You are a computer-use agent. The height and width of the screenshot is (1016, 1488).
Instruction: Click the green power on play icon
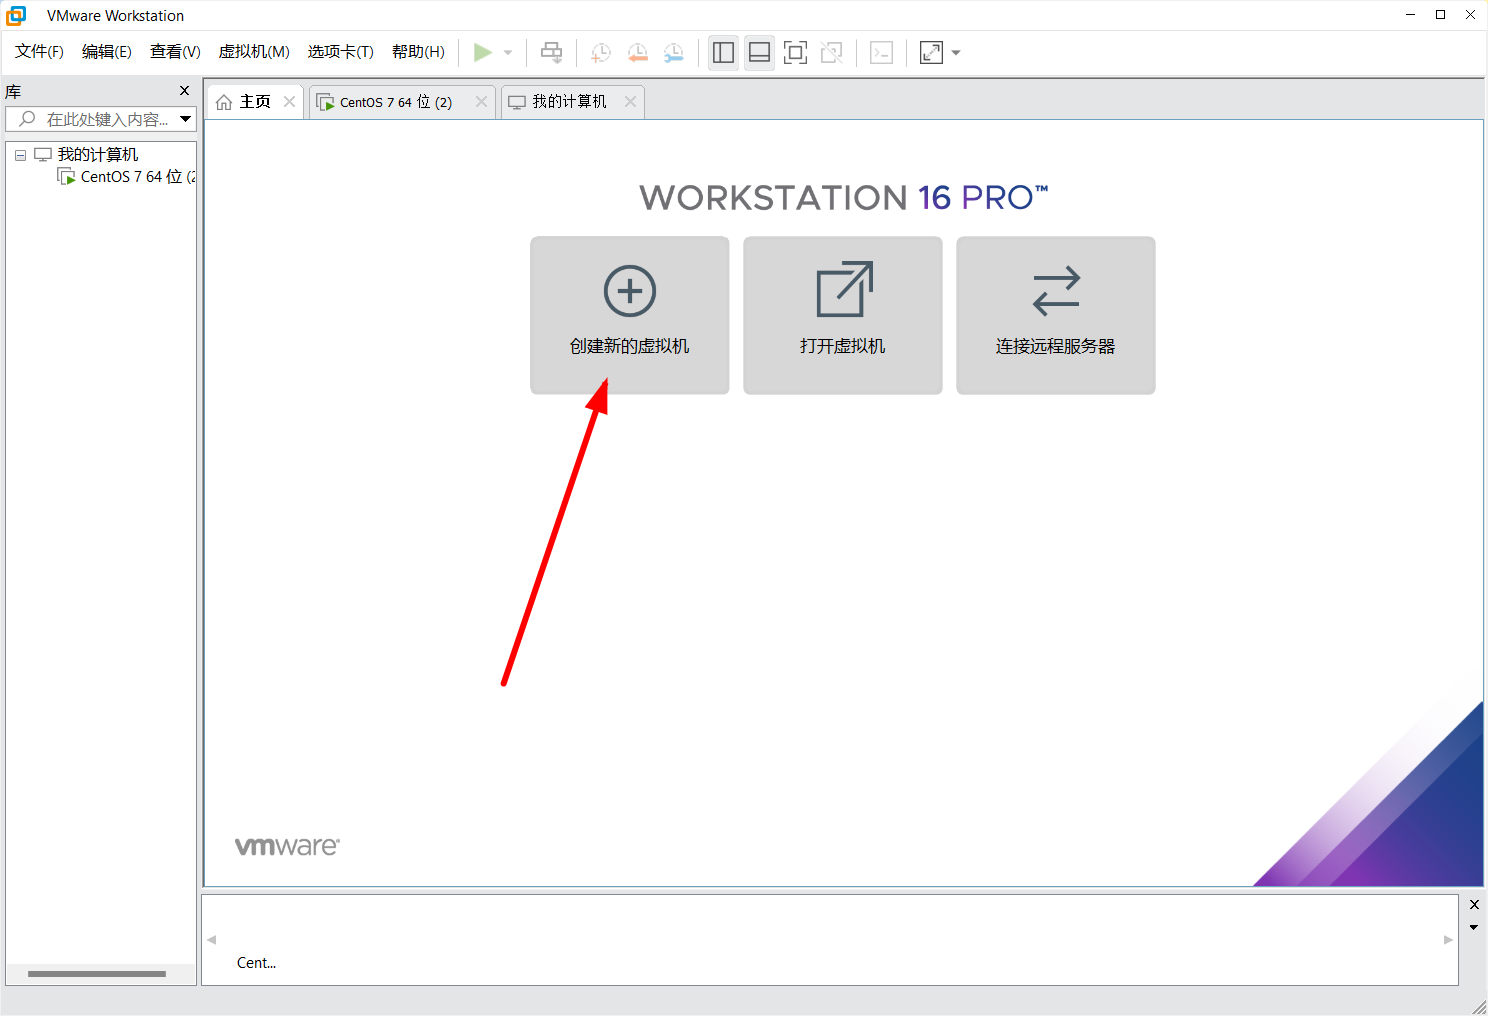tap(483, 52)
